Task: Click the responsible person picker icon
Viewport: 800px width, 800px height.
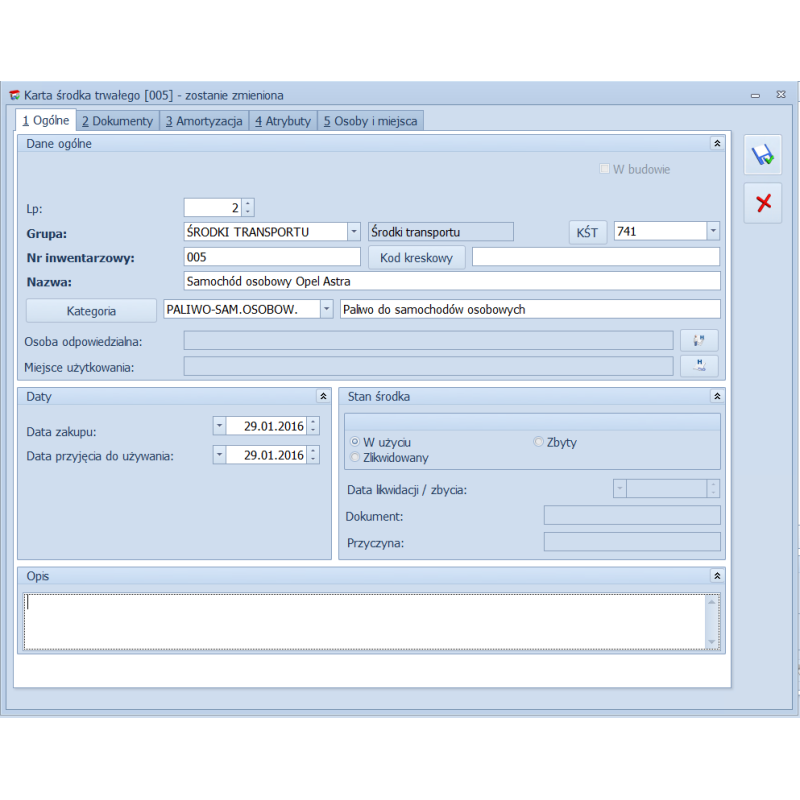Action: pyautogui.click(x=699, y=341)
